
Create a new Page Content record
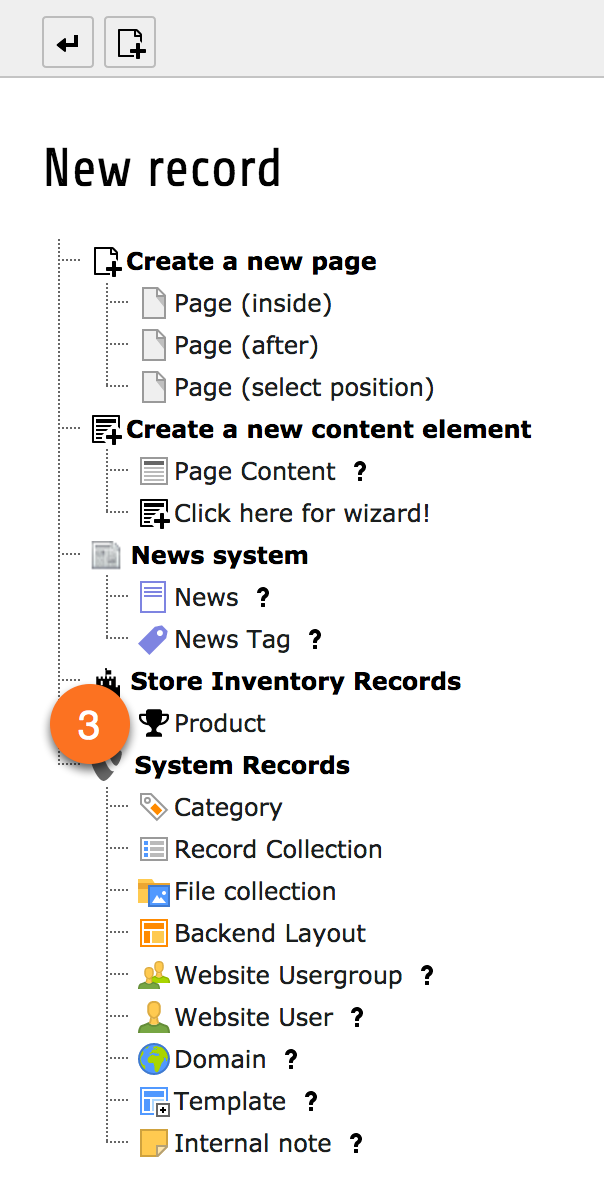(x=255, y=472)
